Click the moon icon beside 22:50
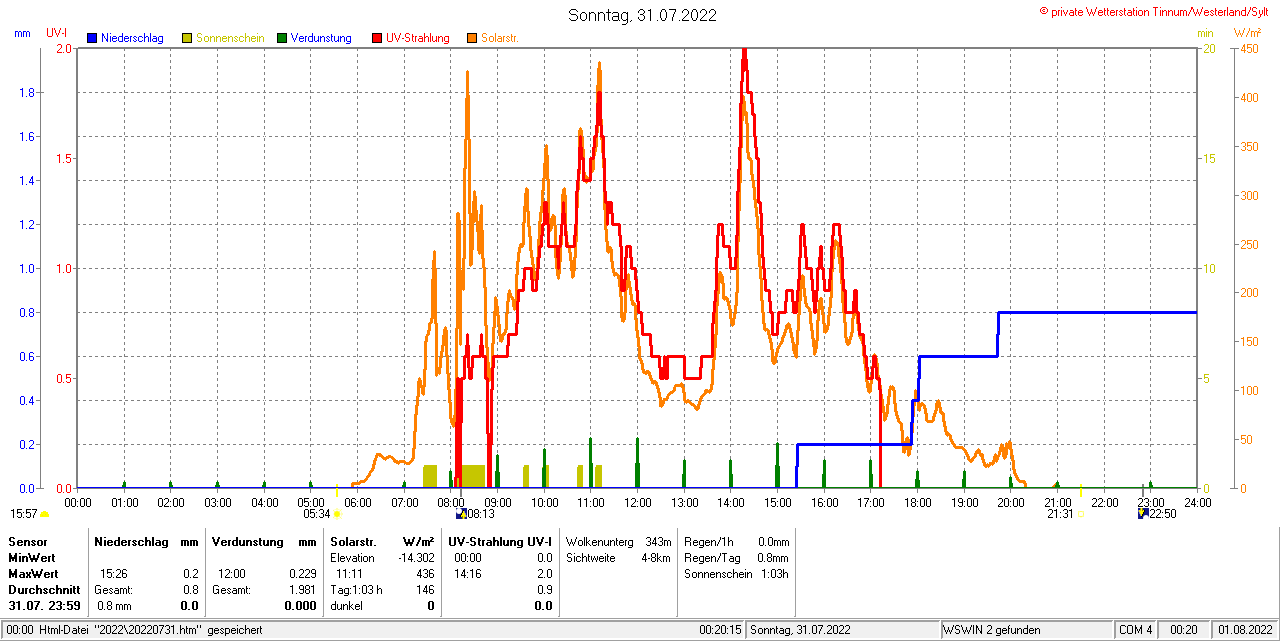 [1143, 514]
